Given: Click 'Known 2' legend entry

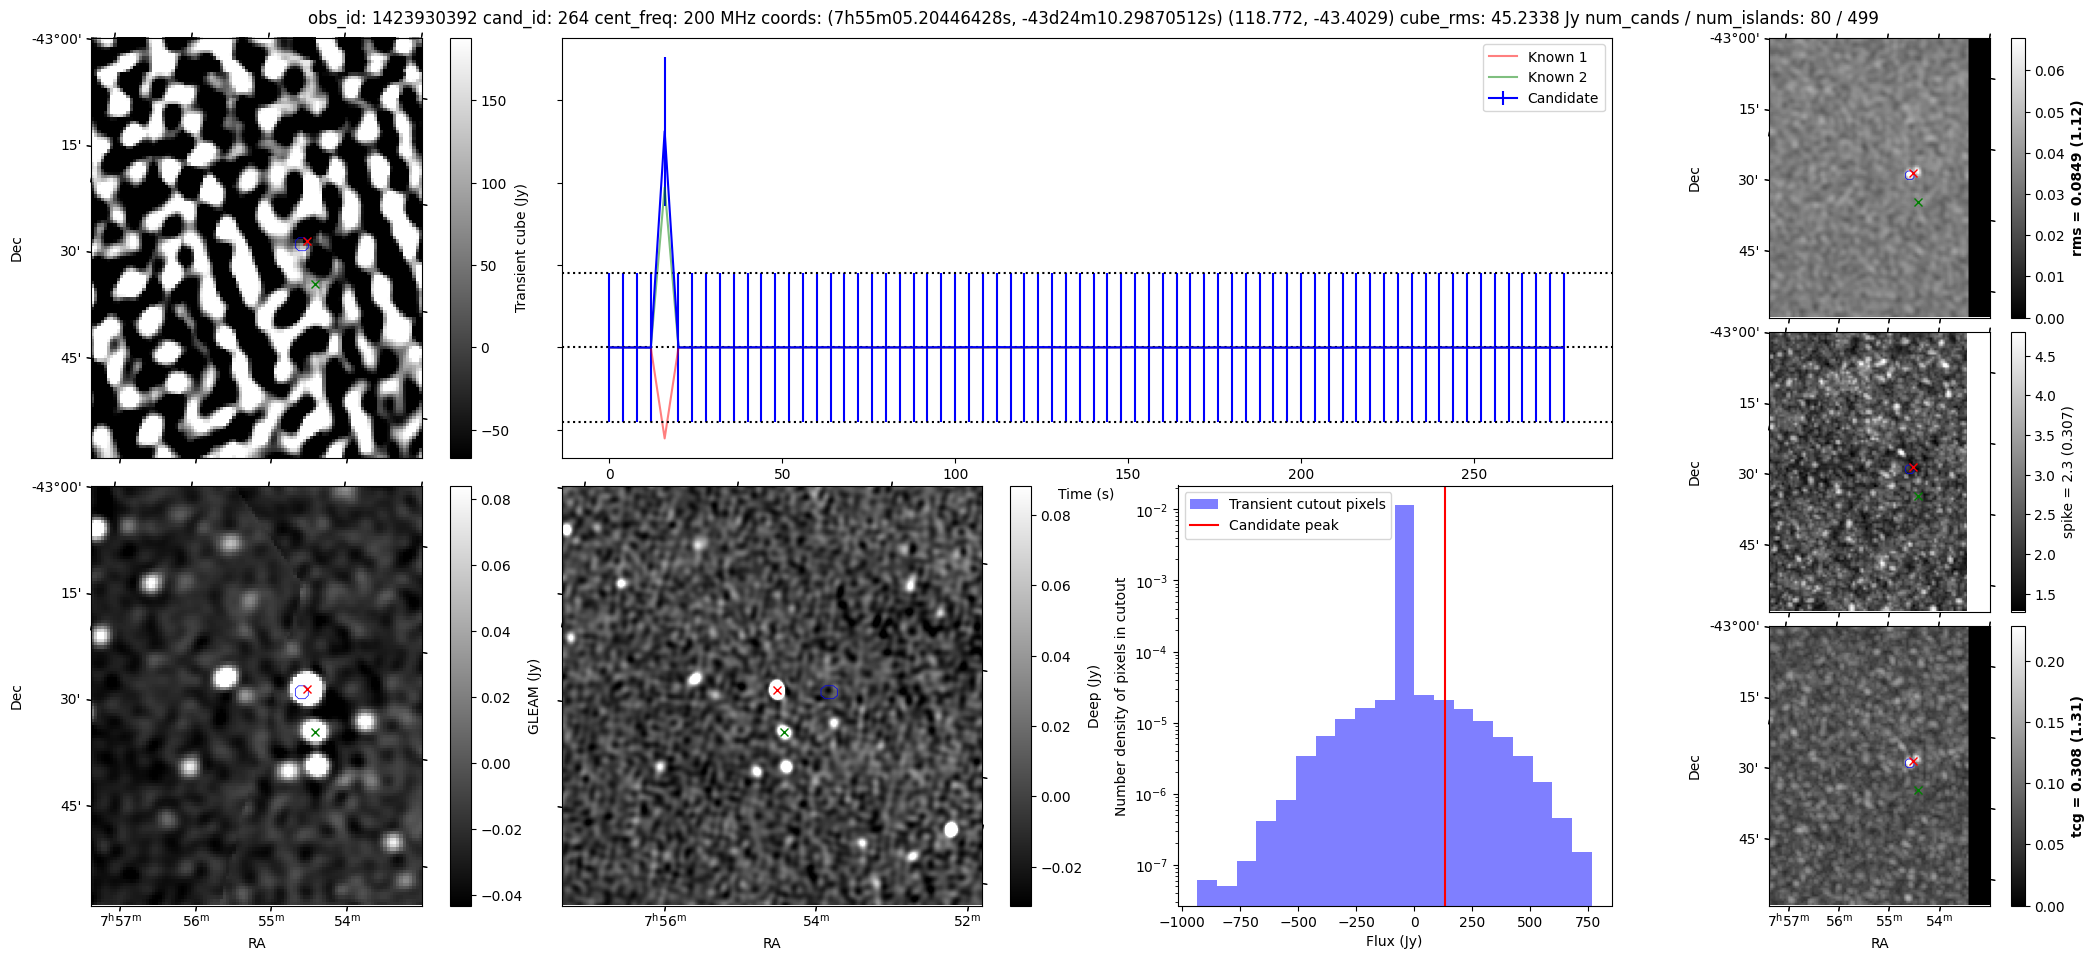Looking at the screenshot, I should click(1556, 77).
